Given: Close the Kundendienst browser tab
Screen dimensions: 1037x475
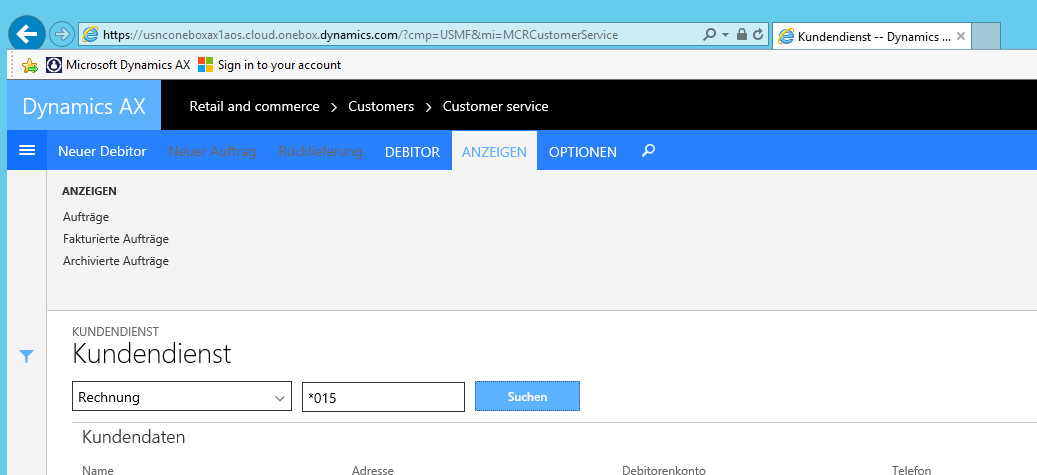Looking at the screenshot, I should pyautogui.click(x=961, y=35).
